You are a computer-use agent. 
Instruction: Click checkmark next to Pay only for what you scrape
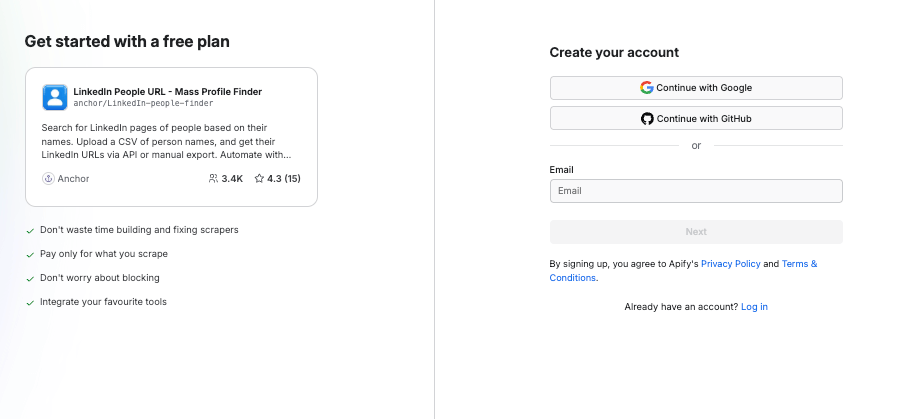[x=30, y=254]
